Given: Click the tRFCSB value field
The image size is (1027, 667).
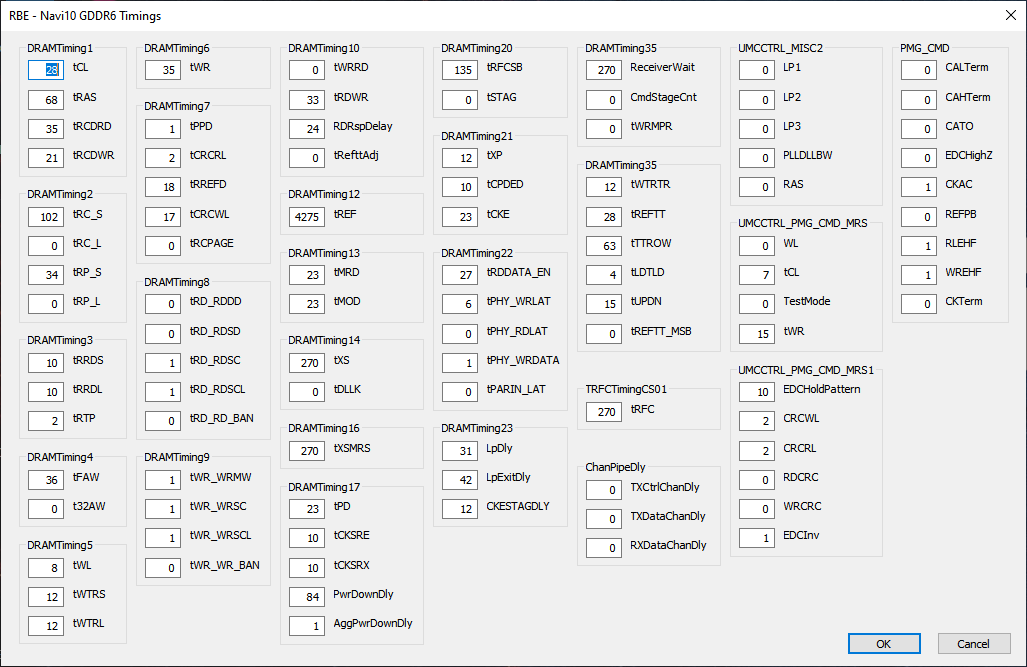Looking at the screenshot, I should pyautogui.click(x=460, y=70).
